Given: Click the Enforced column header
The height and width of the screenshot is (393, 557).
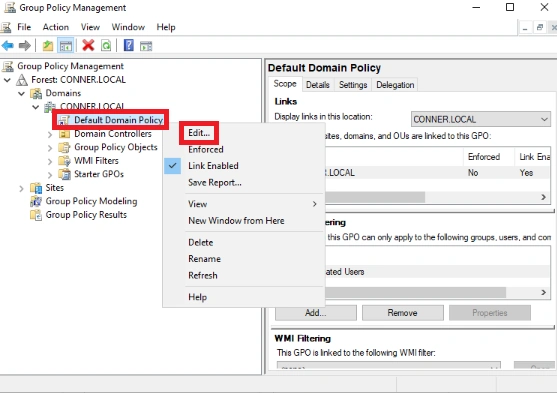Looking at the screenshot, I should tap(488, 157).
